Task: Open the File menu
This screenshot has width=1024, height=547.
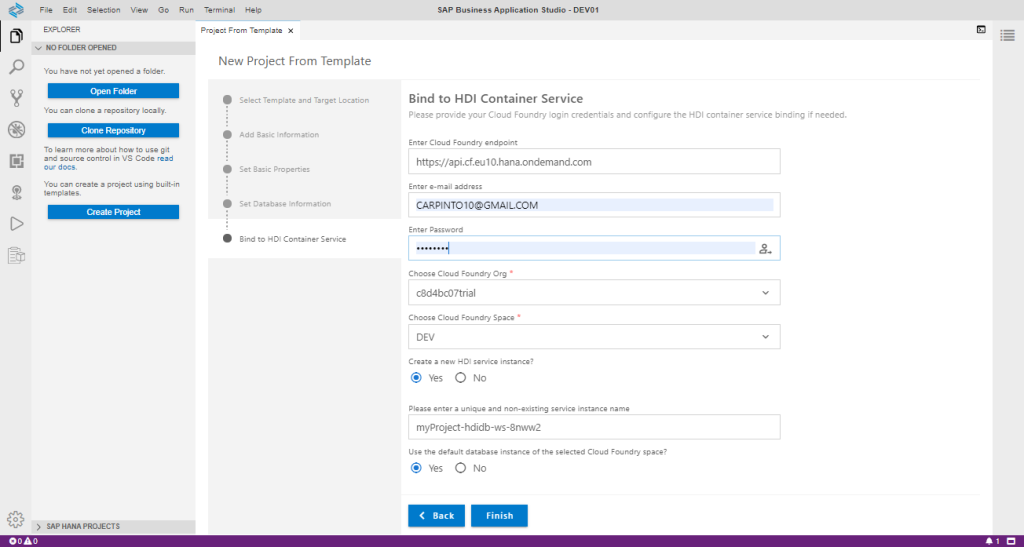Action: click(46, 10)
